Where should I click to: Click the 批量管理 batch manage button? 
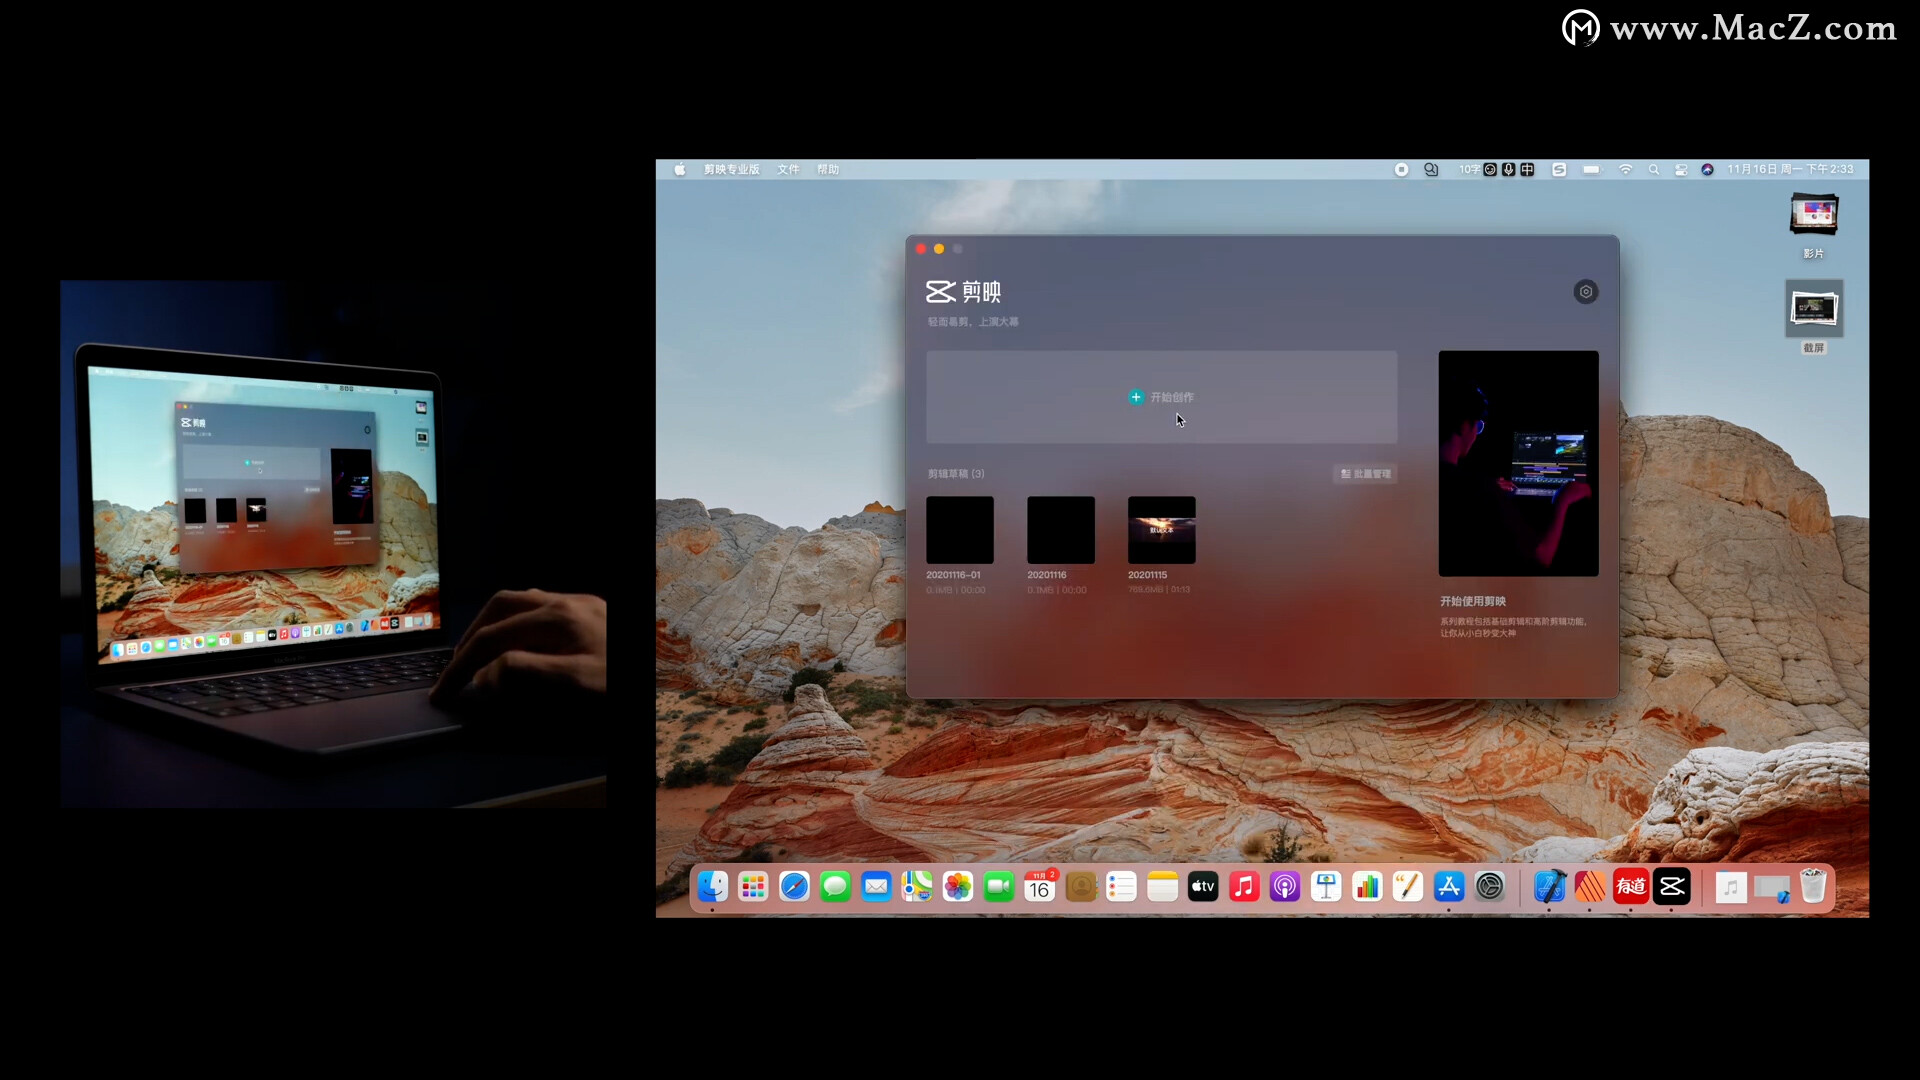(1365, 474)
